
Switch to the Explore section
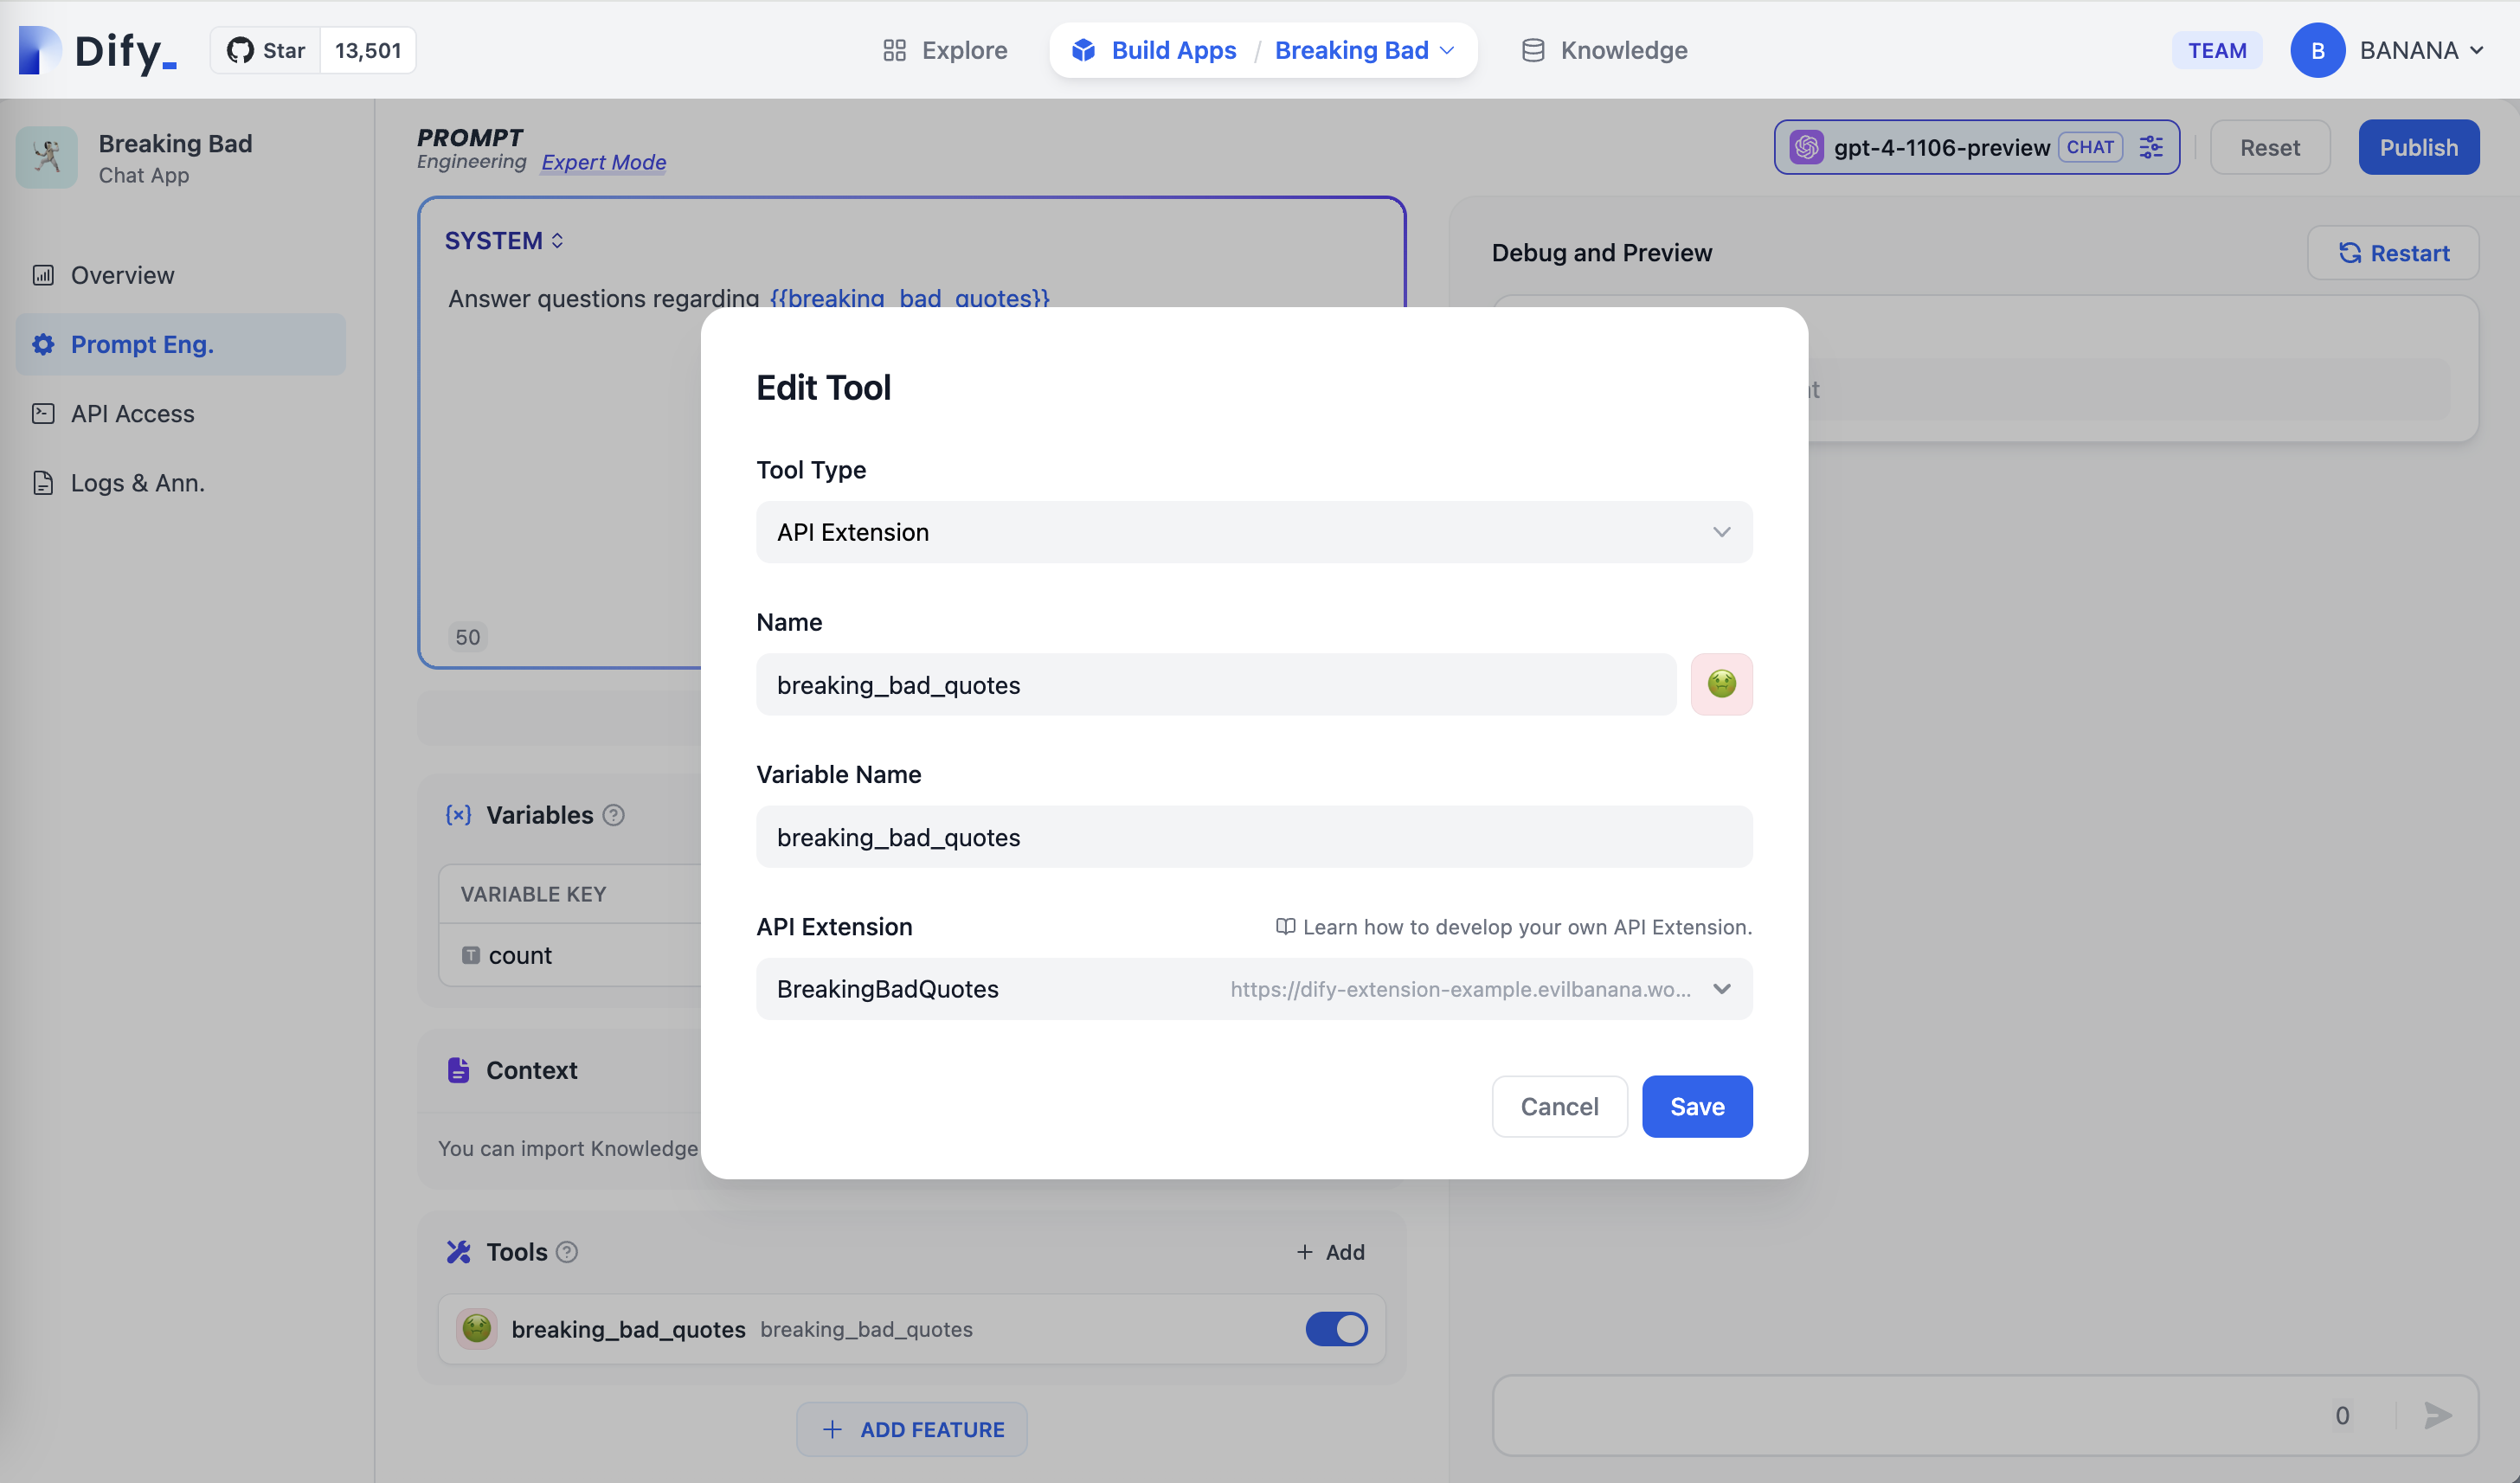click(962, 49)
